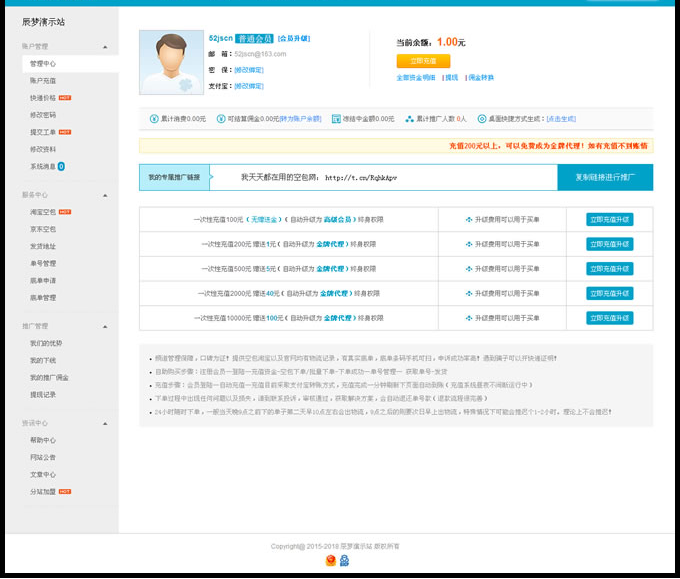Collapse the 推广管理 sidebar section

point(104,326)
